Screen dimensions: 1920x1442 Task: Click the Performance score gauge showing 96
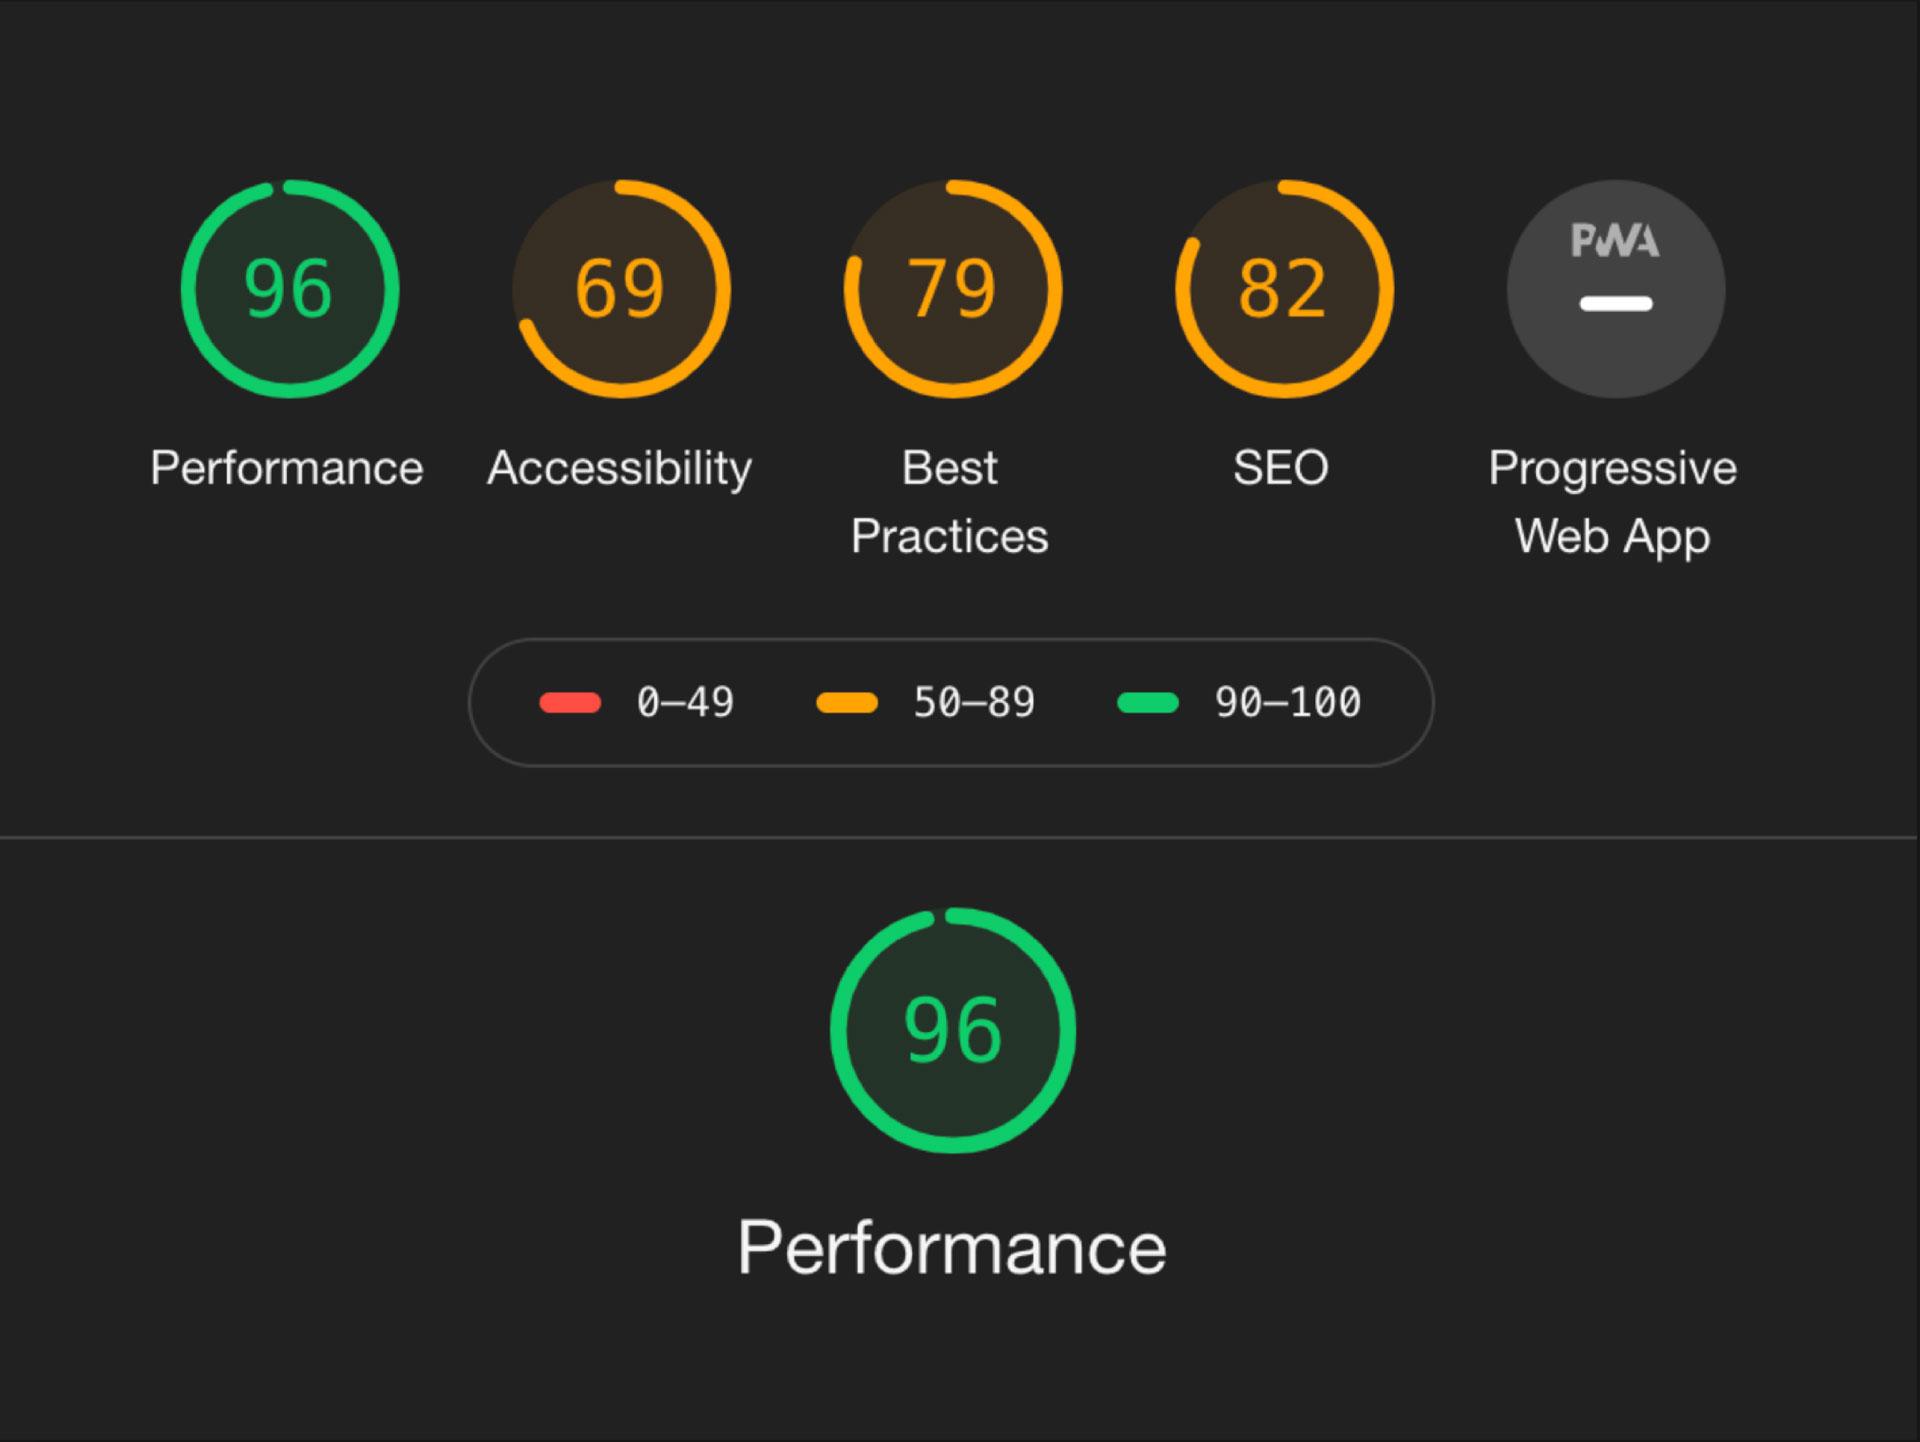pyautogui.click(x=290, y=289)
